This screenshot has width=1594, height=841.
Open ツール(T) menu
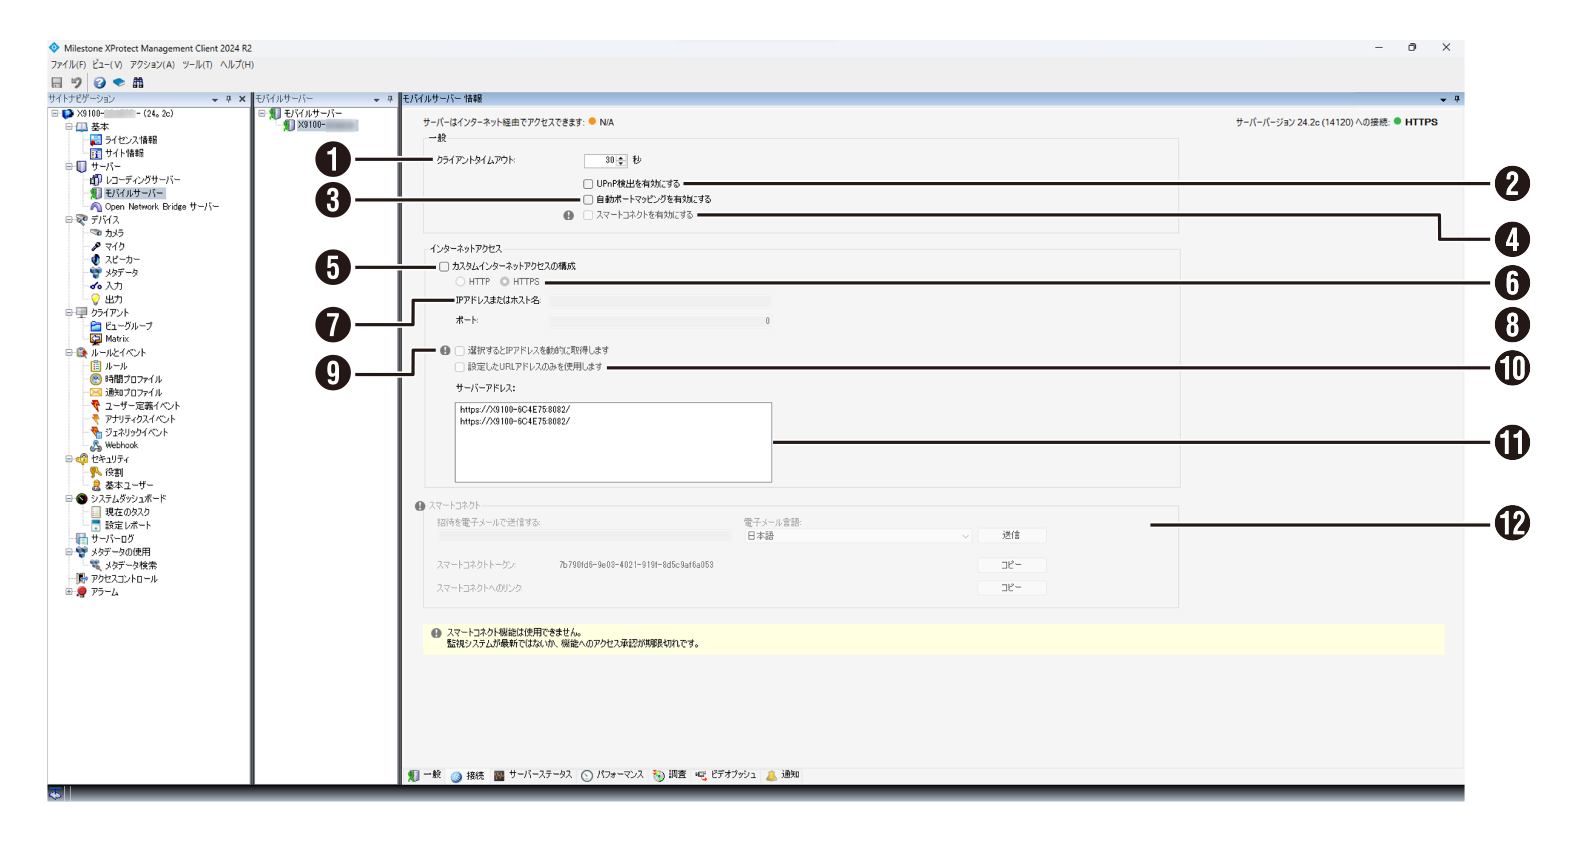click(x=197, y=65)
